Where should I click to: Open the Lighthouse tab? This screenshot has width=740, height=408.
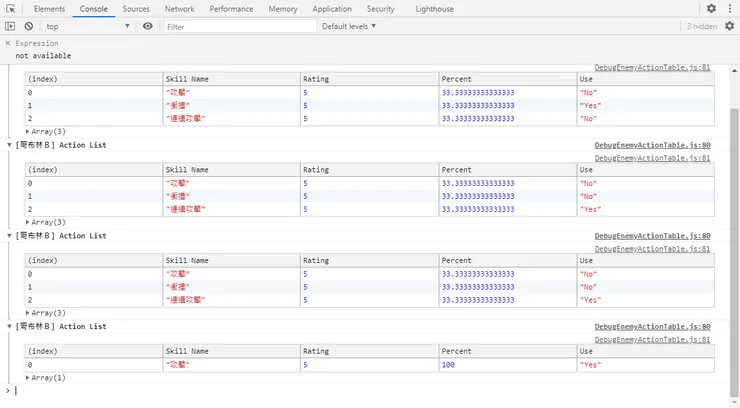434,9
